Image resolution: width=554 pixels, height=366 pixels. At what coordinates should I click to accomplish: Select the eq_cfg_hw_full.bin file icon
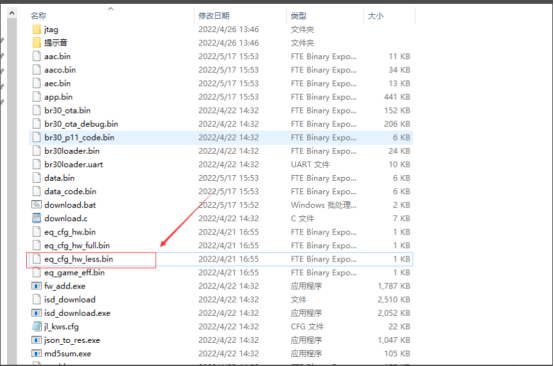[36, 246]
